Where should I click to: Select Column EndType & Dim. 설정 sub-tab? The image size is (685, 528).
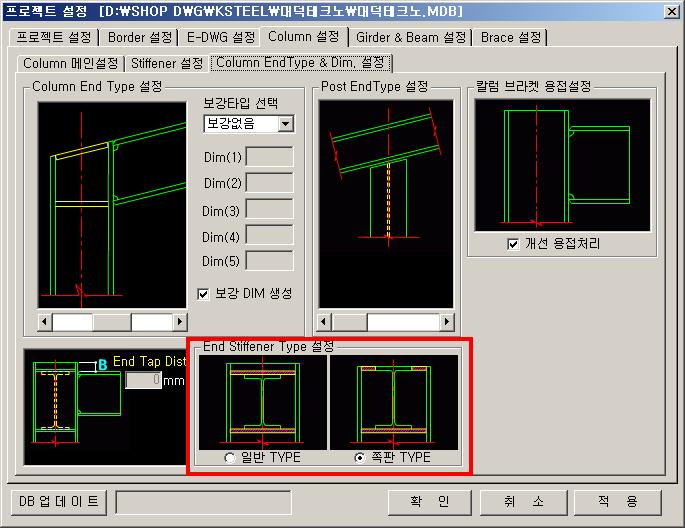tap(301, 63)
